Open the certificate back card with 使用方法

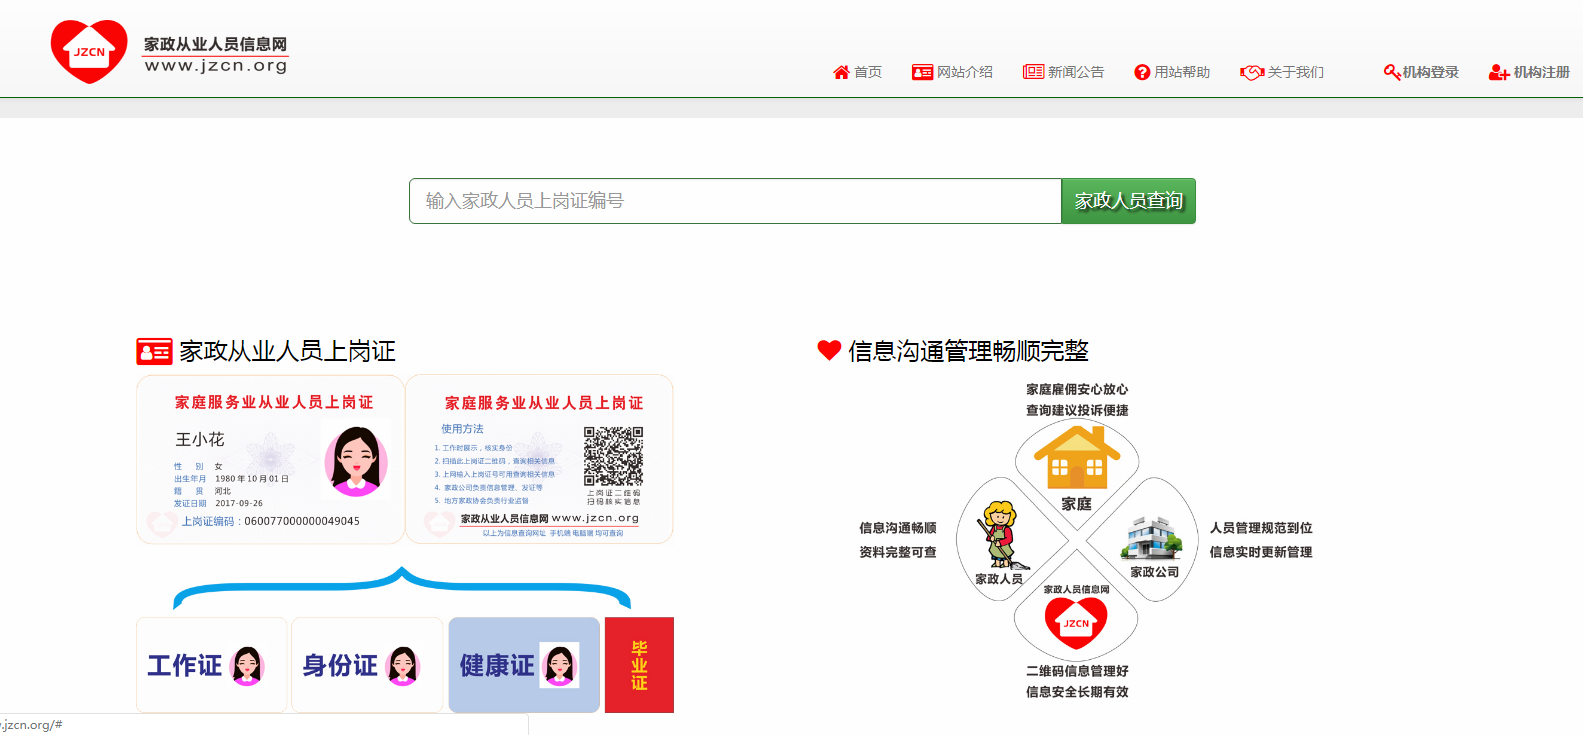(539, 459)
